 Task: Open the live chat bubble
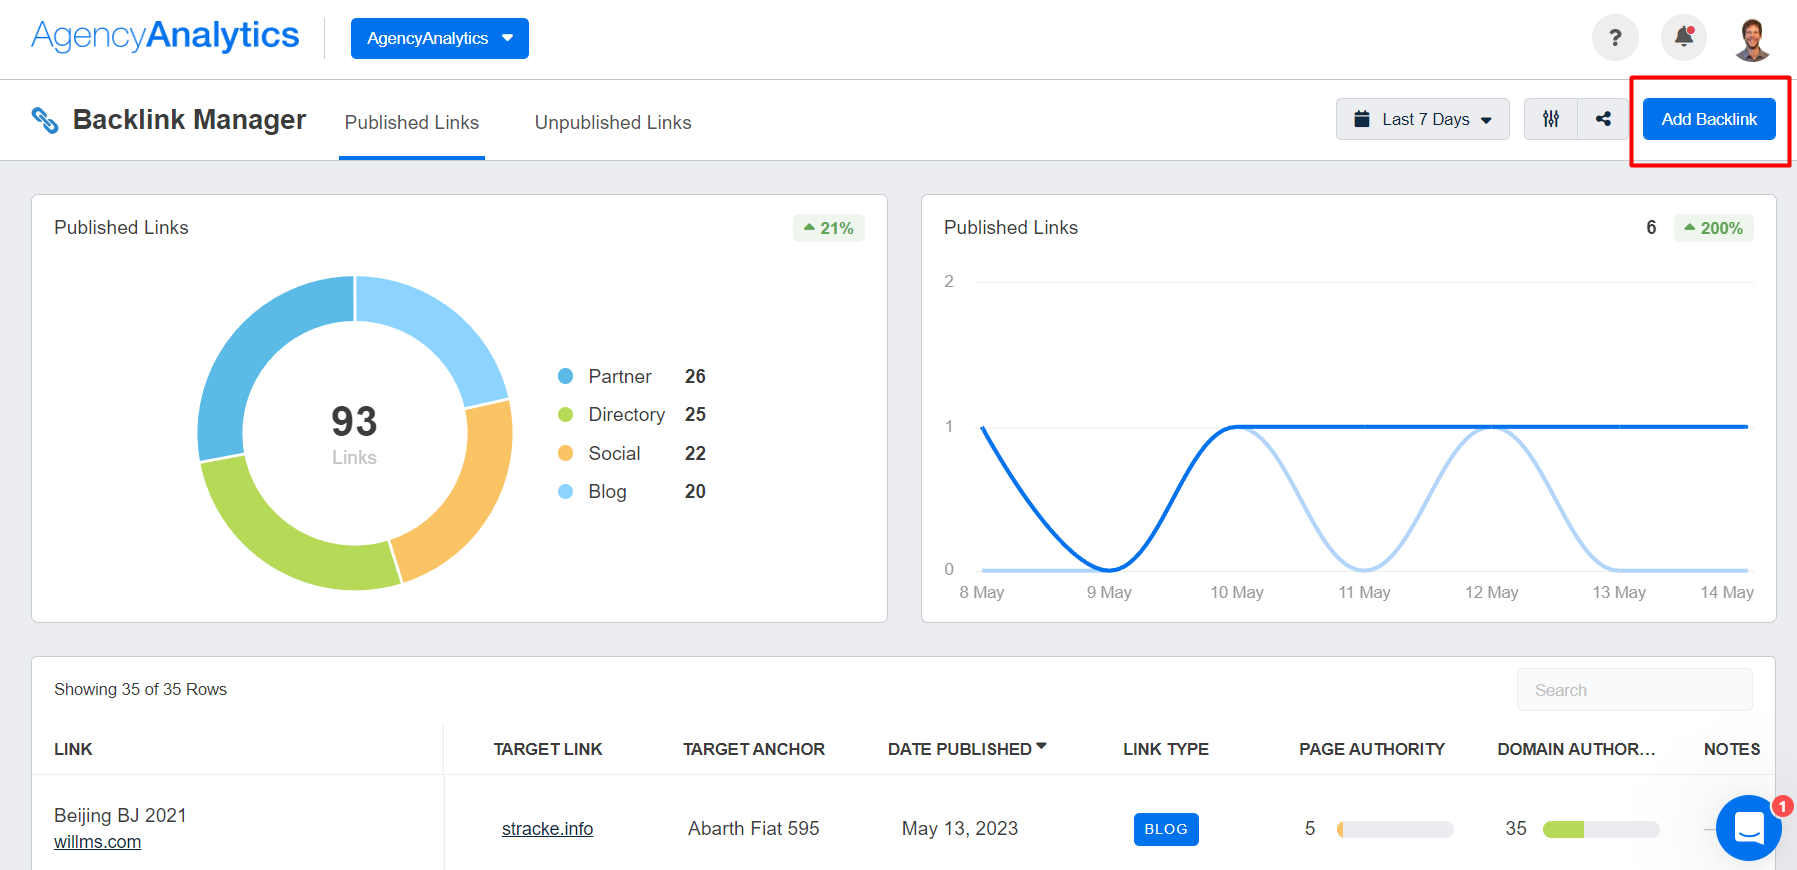click(1748, 828)
